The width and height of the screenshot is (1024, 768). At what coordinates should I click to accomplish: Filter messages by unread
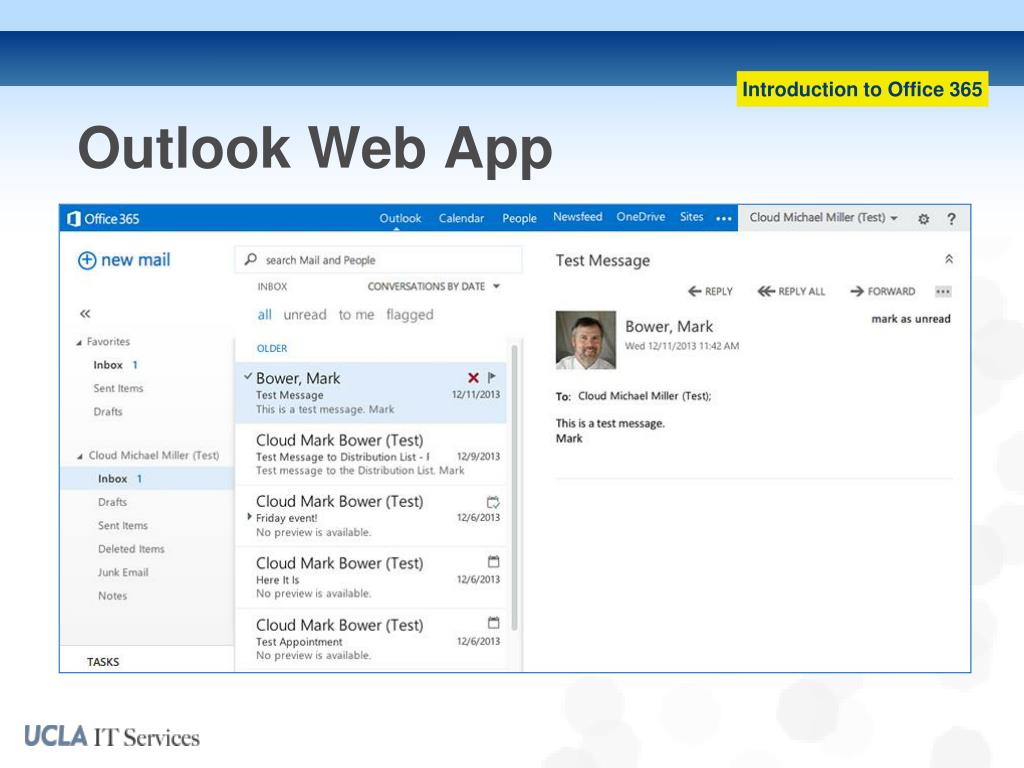point(305,315)
